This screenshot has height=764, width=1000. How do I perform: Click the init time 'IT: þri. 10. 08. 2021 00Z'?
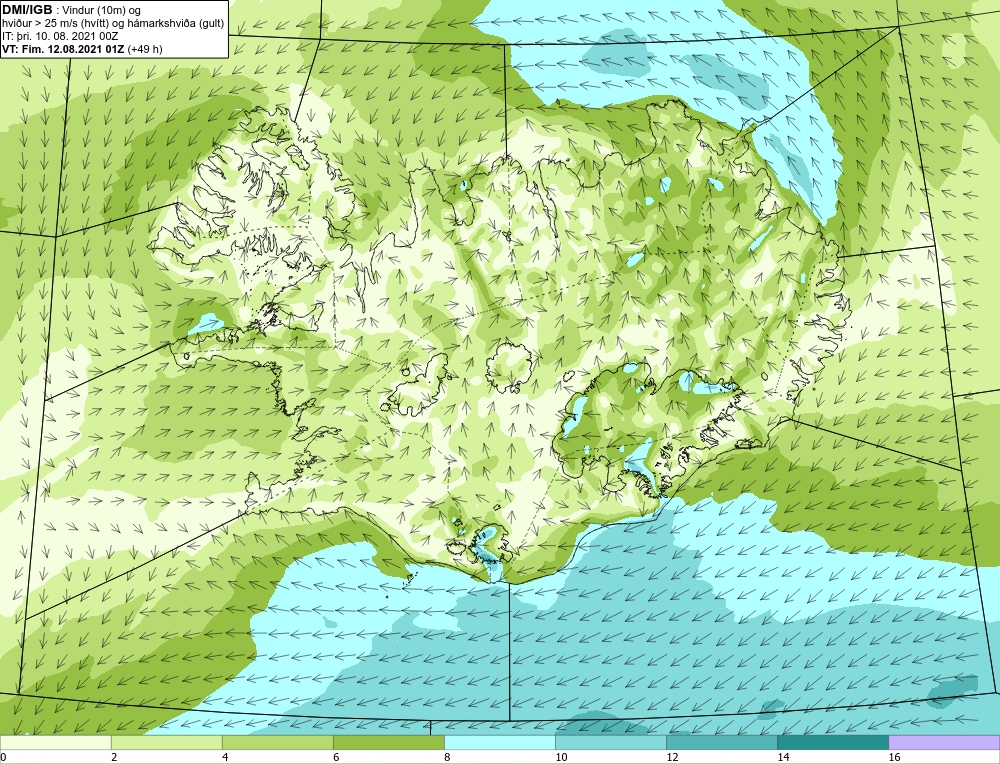pos(62,36)
